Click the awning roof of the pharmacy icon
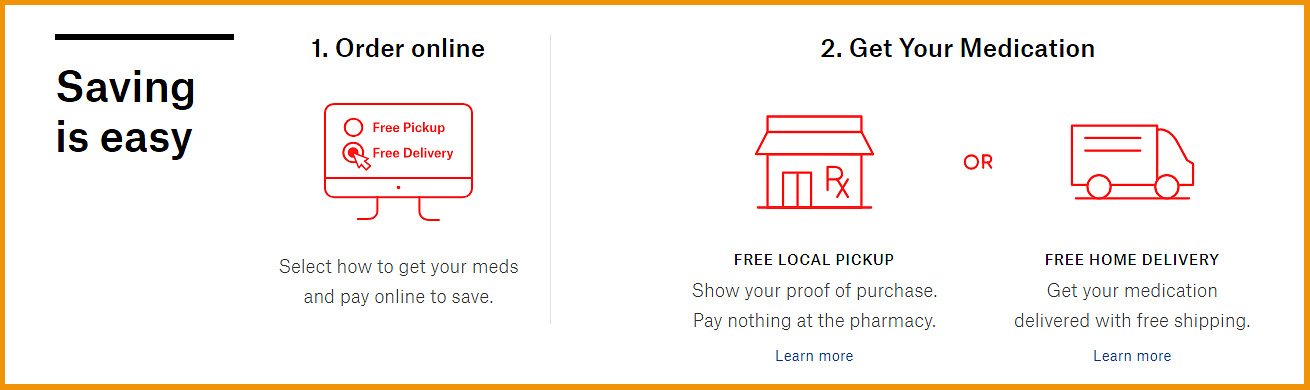The width and height of the screenshot is (1310, 390). pos(814,135)
